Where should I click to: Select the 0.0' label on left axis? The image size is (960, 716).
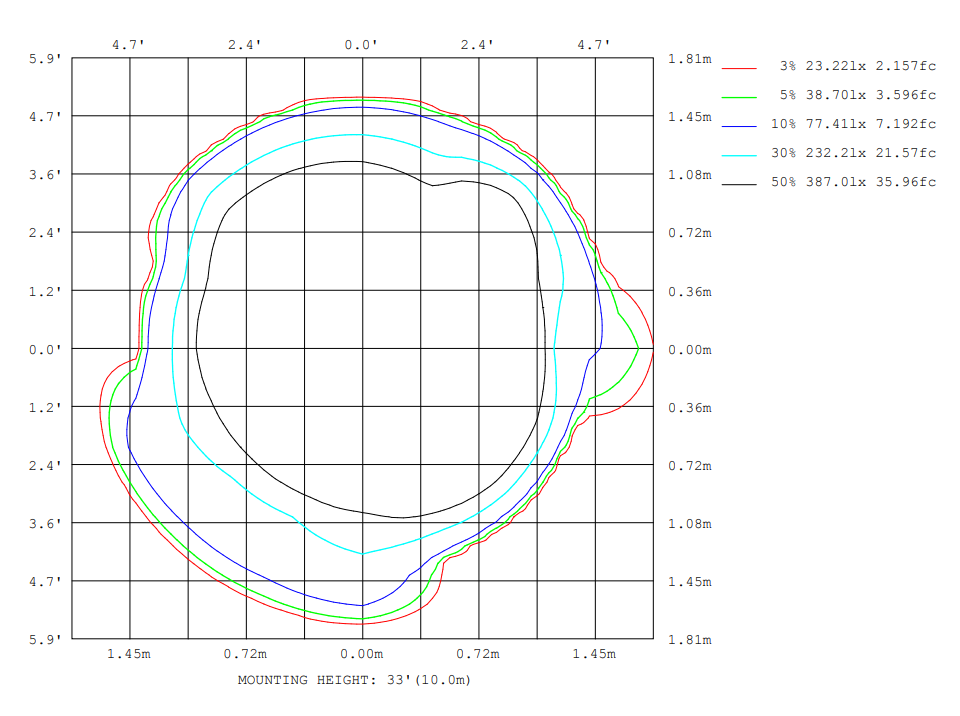click(x=45, y=350)
